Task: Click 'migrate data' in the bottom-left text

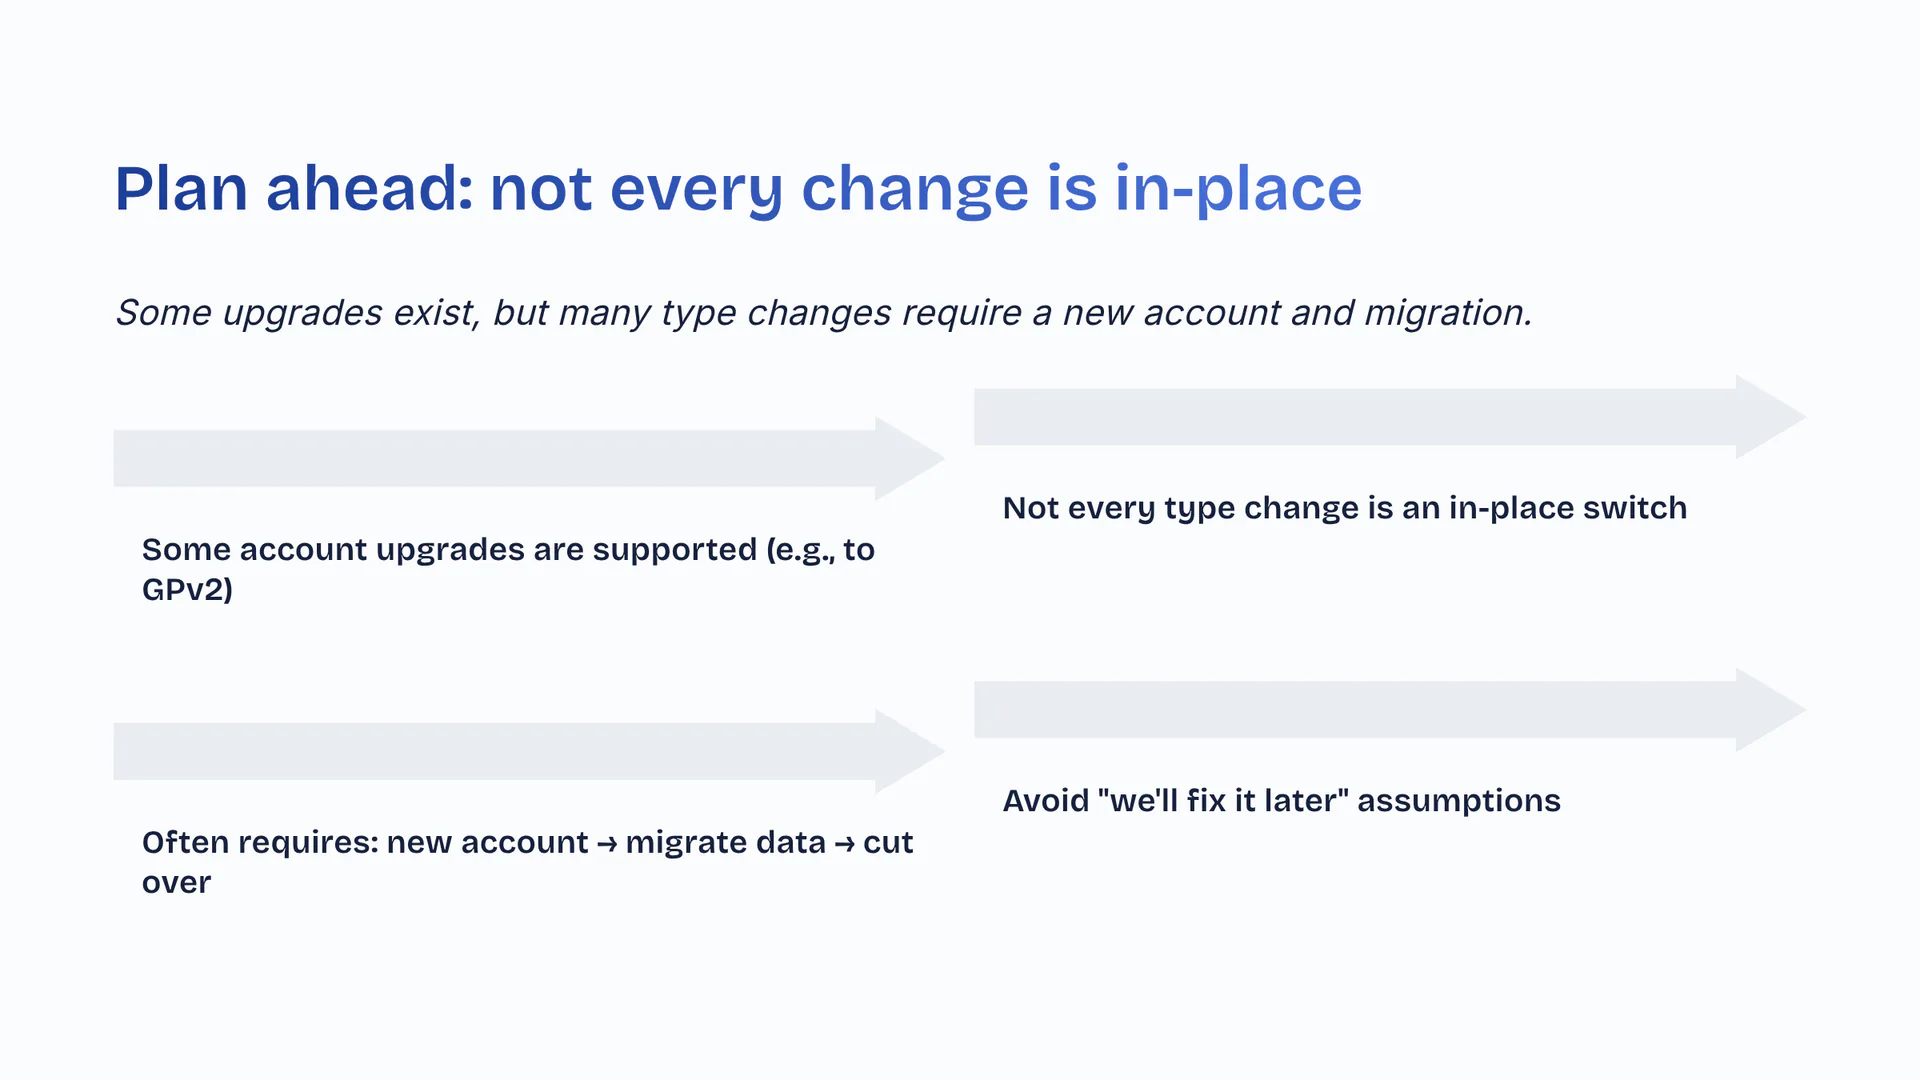Action: click(x=725, y=843)
